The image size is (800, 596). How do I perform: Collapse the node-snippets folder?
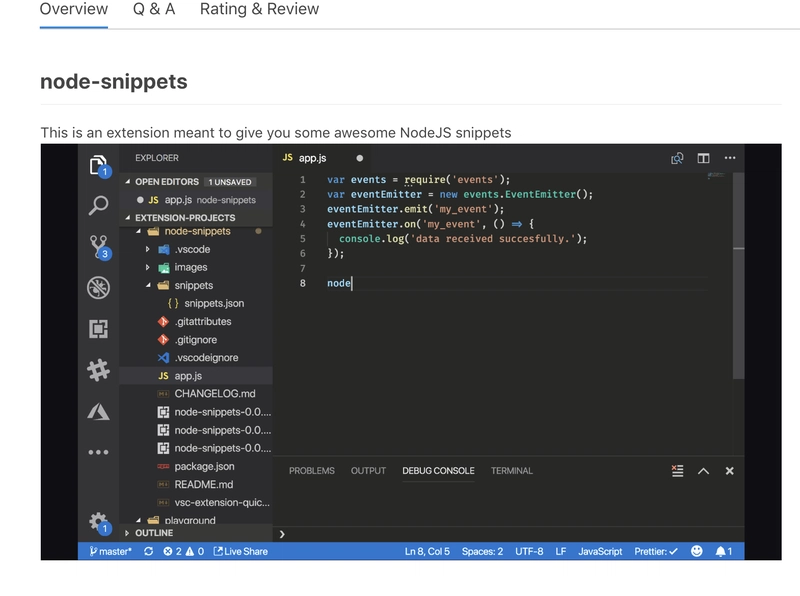point(138,231)
